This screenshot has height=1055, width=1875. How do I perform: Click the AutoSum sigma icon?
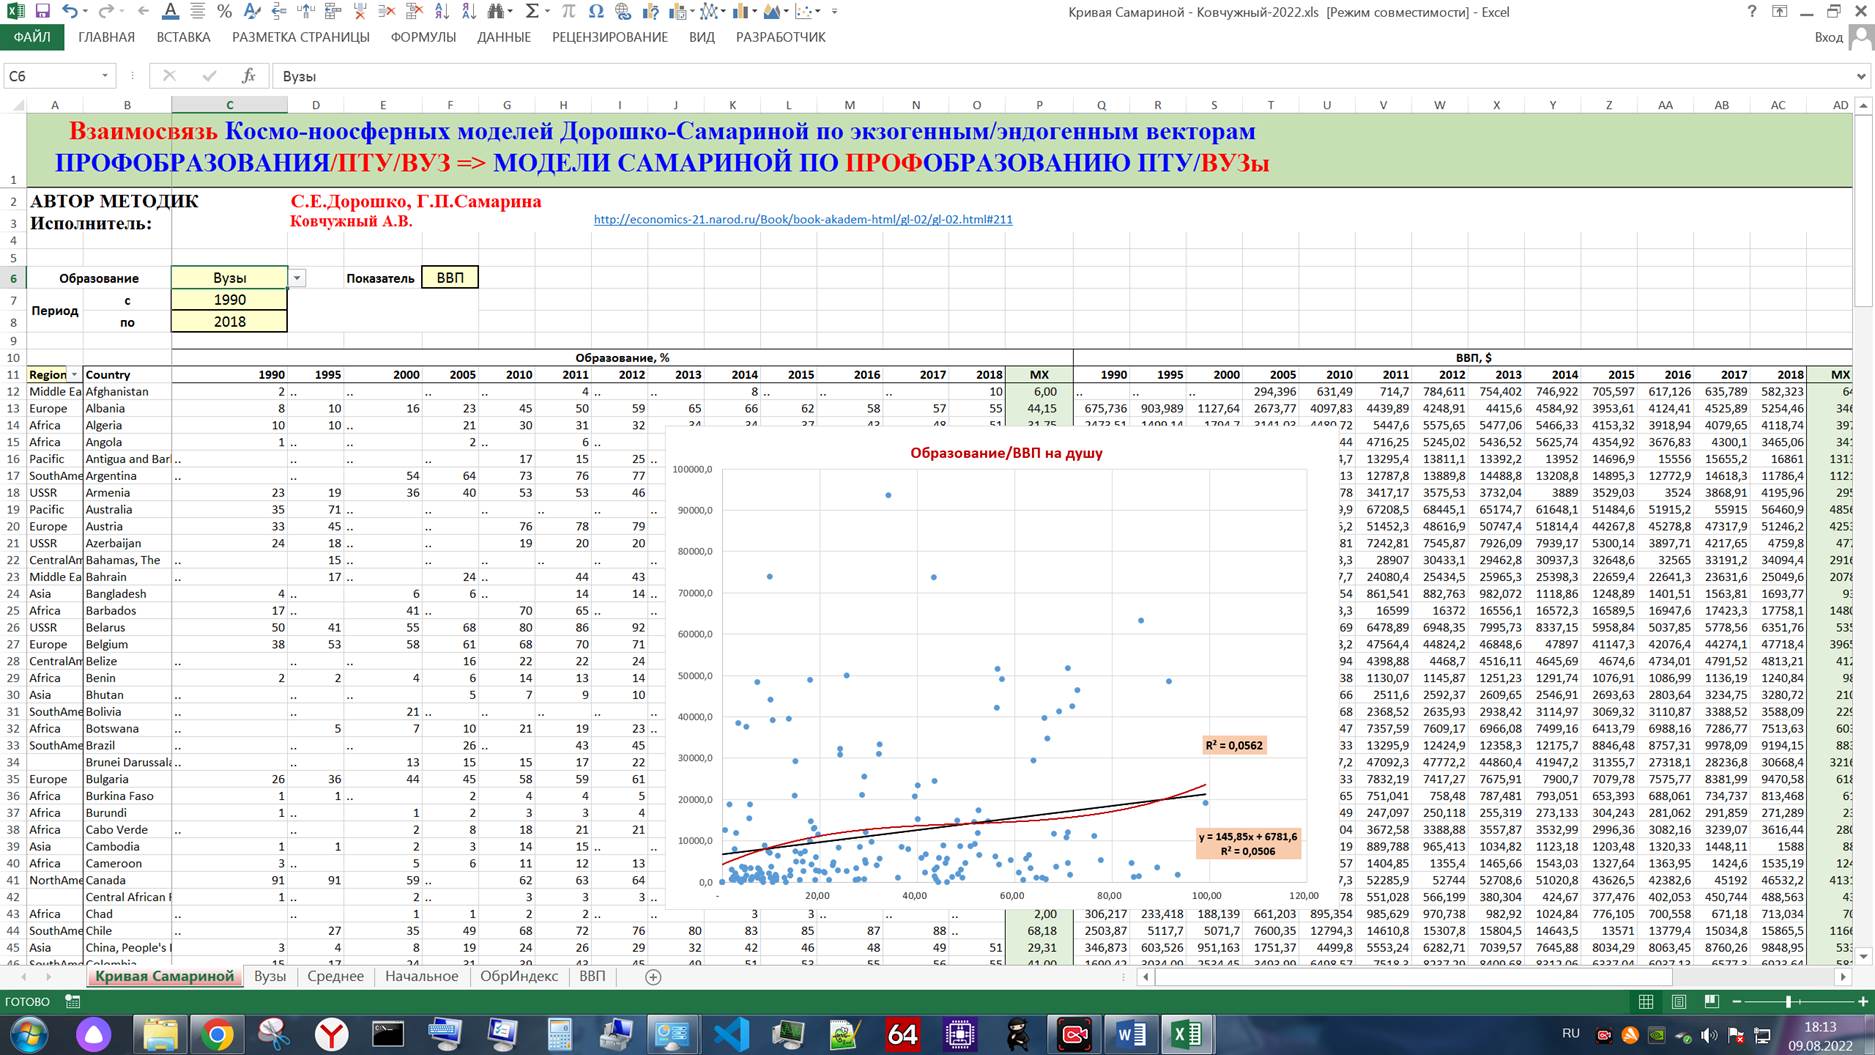tap(532, 12)
